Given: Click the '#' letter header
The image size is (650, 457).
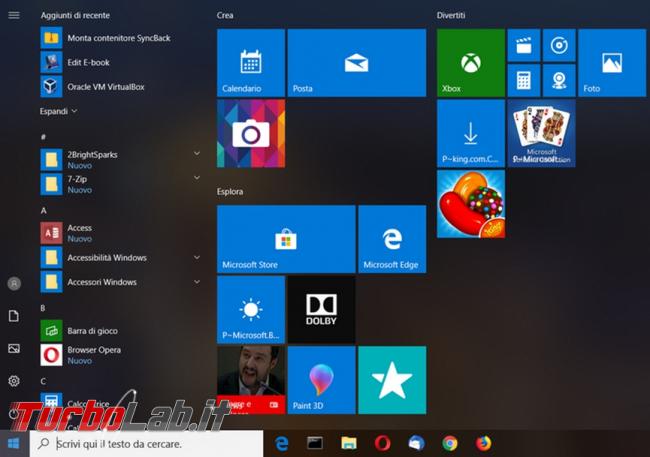Looking at the screenshot, I should coord(43,137).
